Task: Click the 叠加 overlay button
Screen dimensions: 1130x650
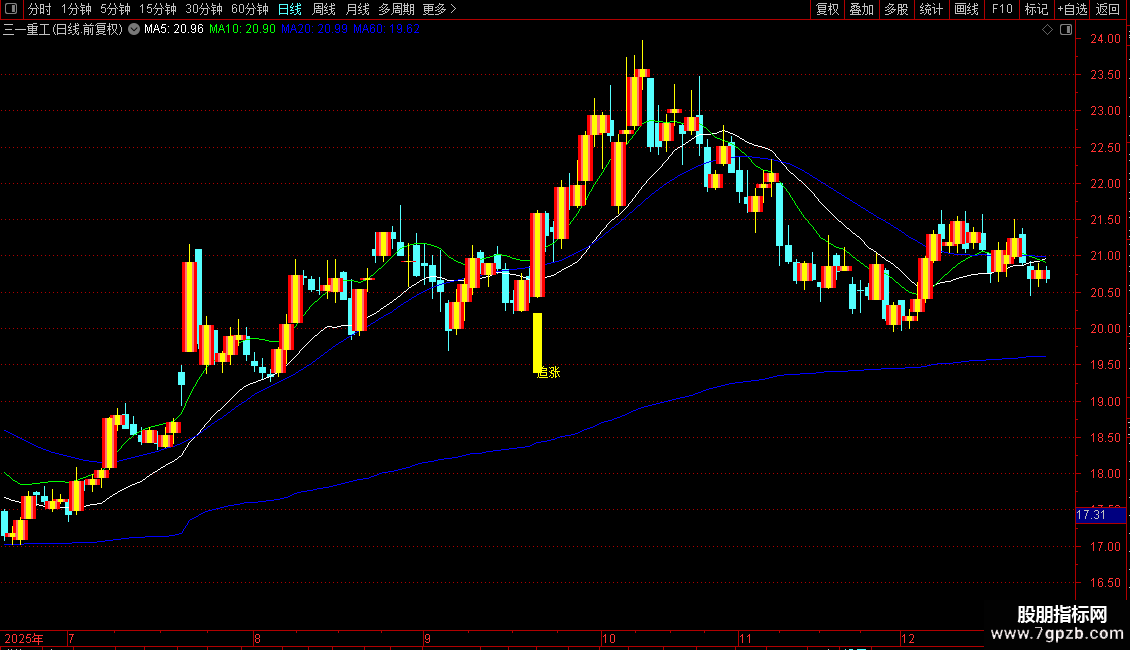Action: (861, 9)
